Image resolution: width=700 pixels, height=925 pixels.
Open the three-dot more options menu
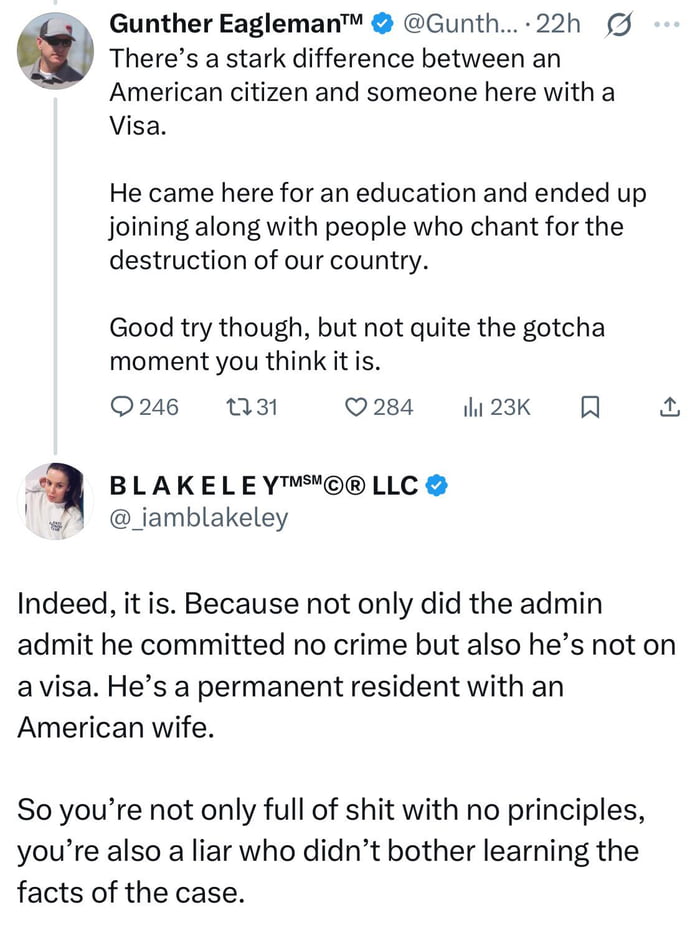click(667, 24)
